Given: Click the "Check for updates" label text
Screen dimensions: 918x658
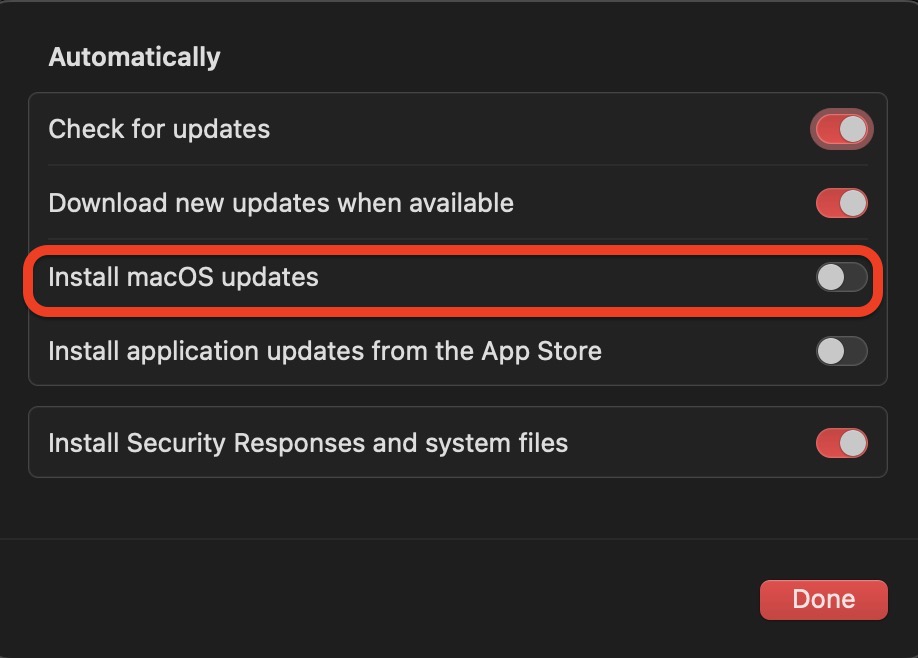Looking at the screenshot, I should click(x=159, y=130).
